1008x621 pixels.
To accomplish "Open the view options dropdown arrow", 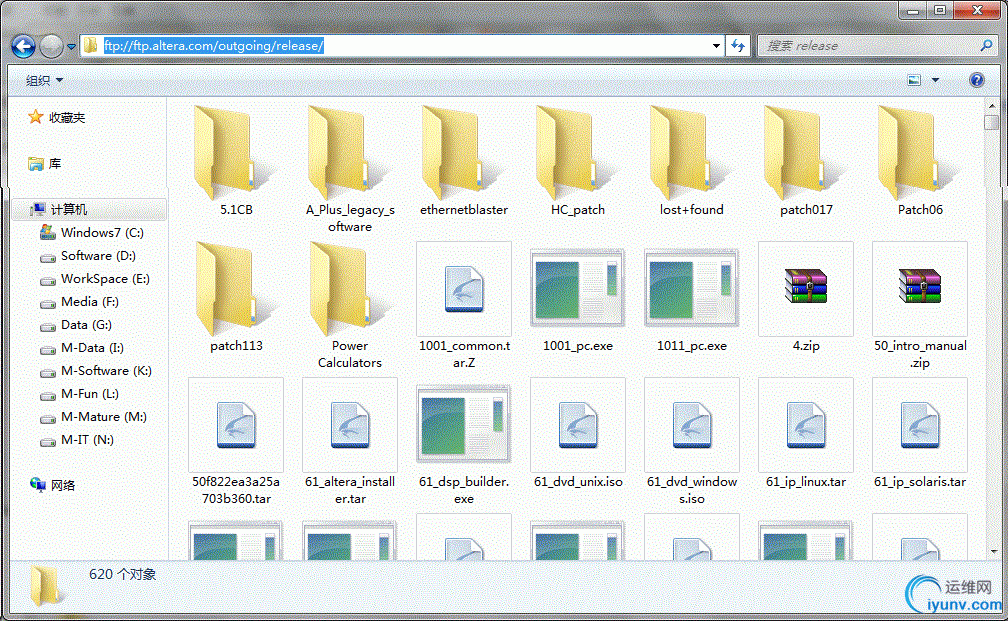I will coord(935,80).
